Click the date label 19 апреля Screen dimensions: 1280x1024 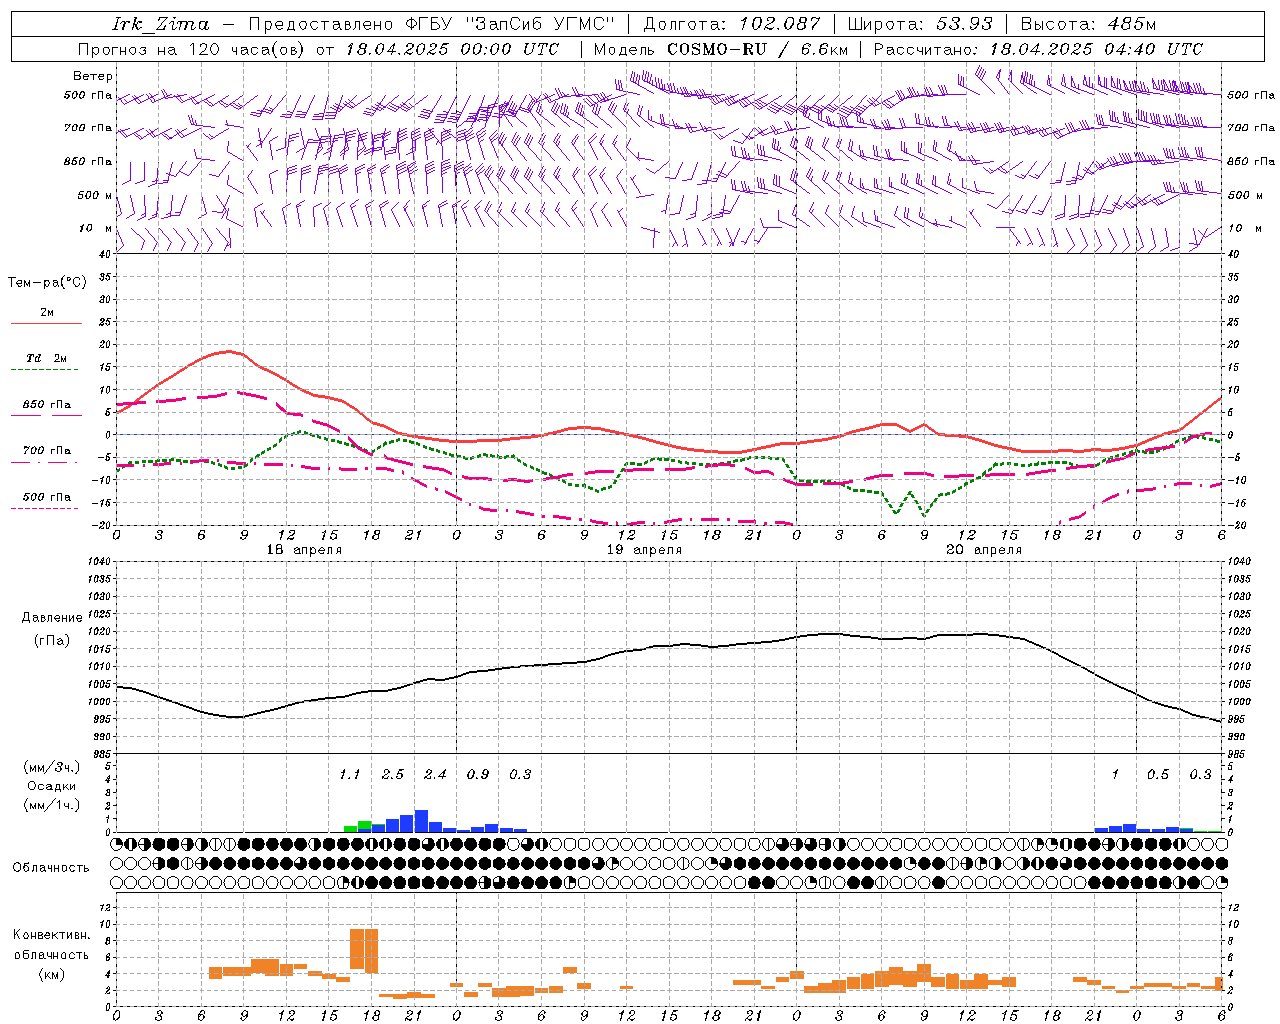644,550
